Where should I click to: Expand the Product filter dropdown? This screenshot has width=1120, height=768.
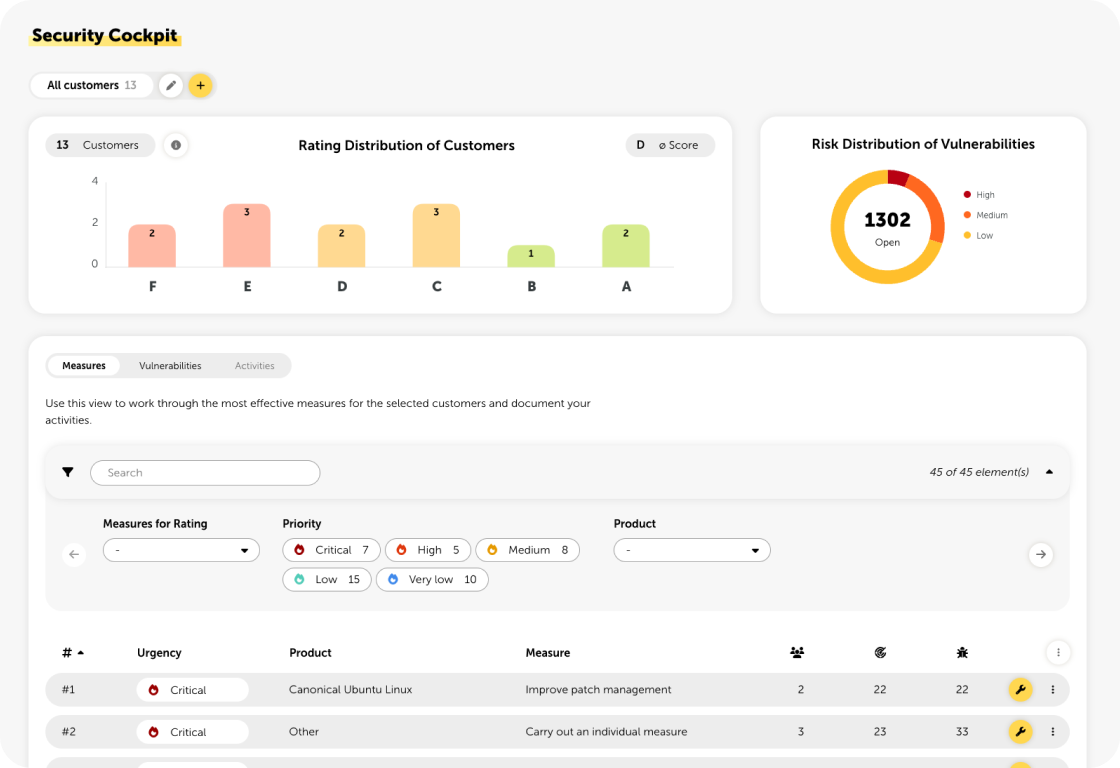pyautogui.click(x=692, y=550)
